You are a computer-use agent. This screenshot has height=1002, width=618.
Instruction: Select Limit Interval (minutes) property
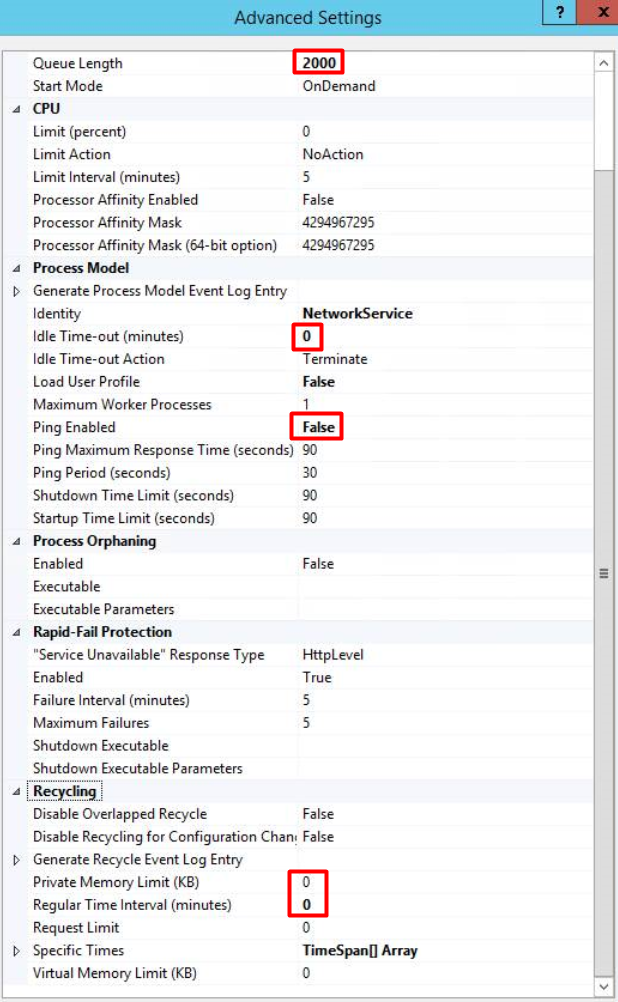(x=106, y=177)
